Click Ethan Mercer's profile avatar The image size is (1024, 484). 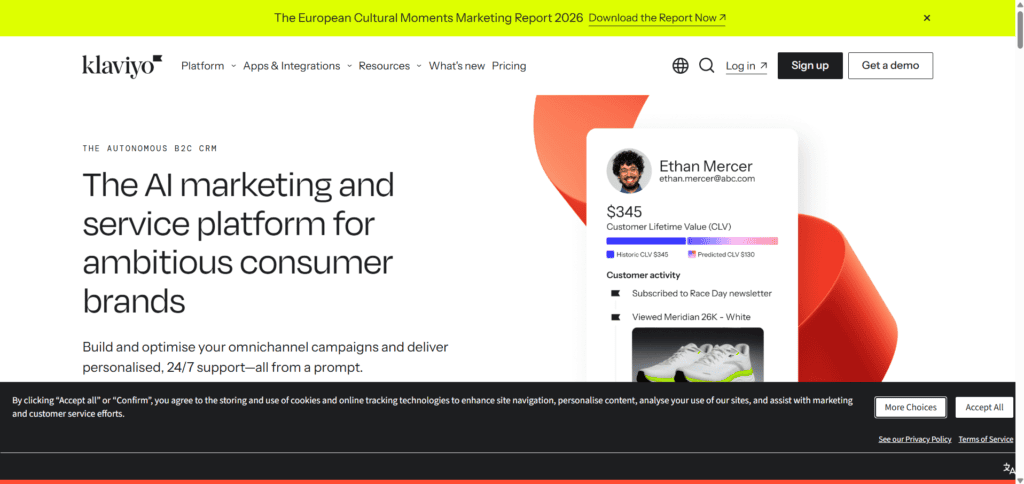629,171
